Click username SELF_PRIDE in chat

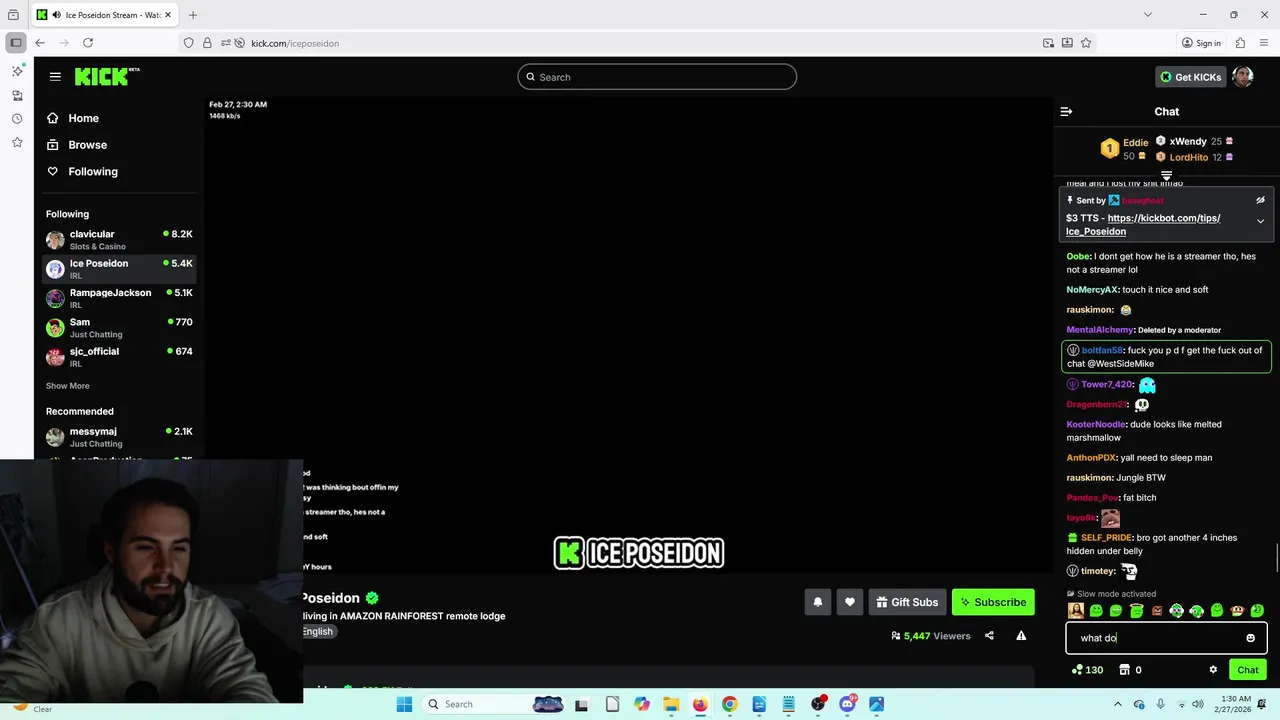1106,537
